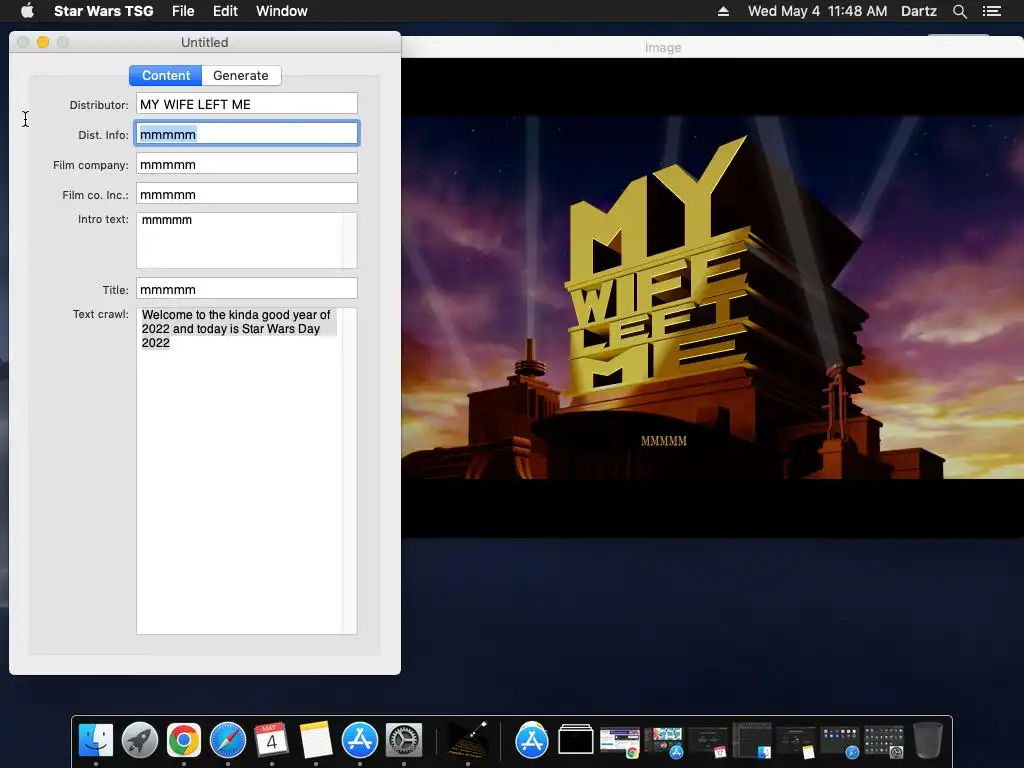The width and height of the screenshot is (1024, 768).
Task: Open the File menu
Action: coord(183,11)
